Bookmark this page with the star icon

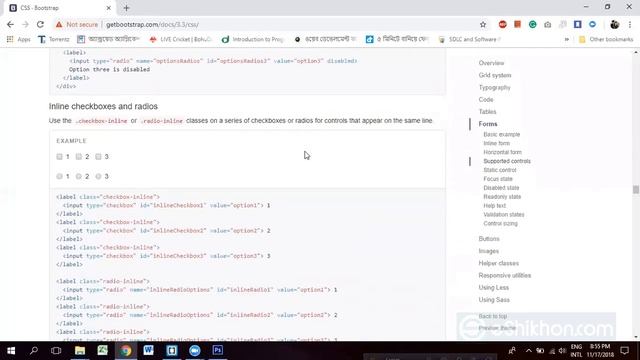(483, 24)
